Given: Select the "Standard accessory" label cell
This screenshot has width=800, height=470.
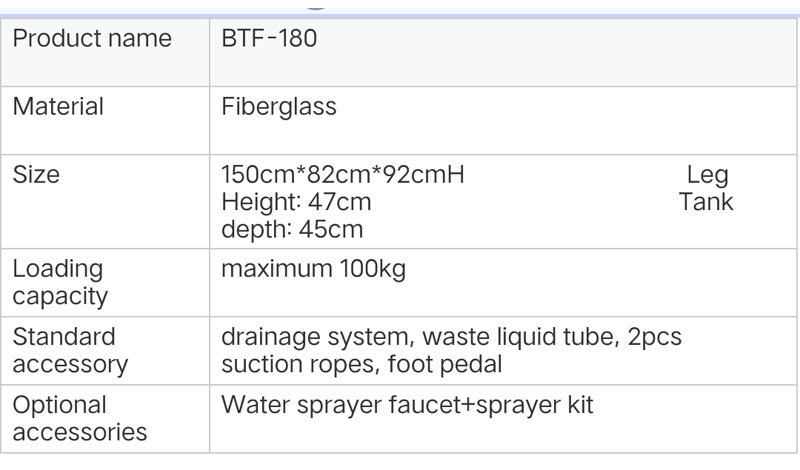Looking at the screenshot, I should click(x=70, y=350).
